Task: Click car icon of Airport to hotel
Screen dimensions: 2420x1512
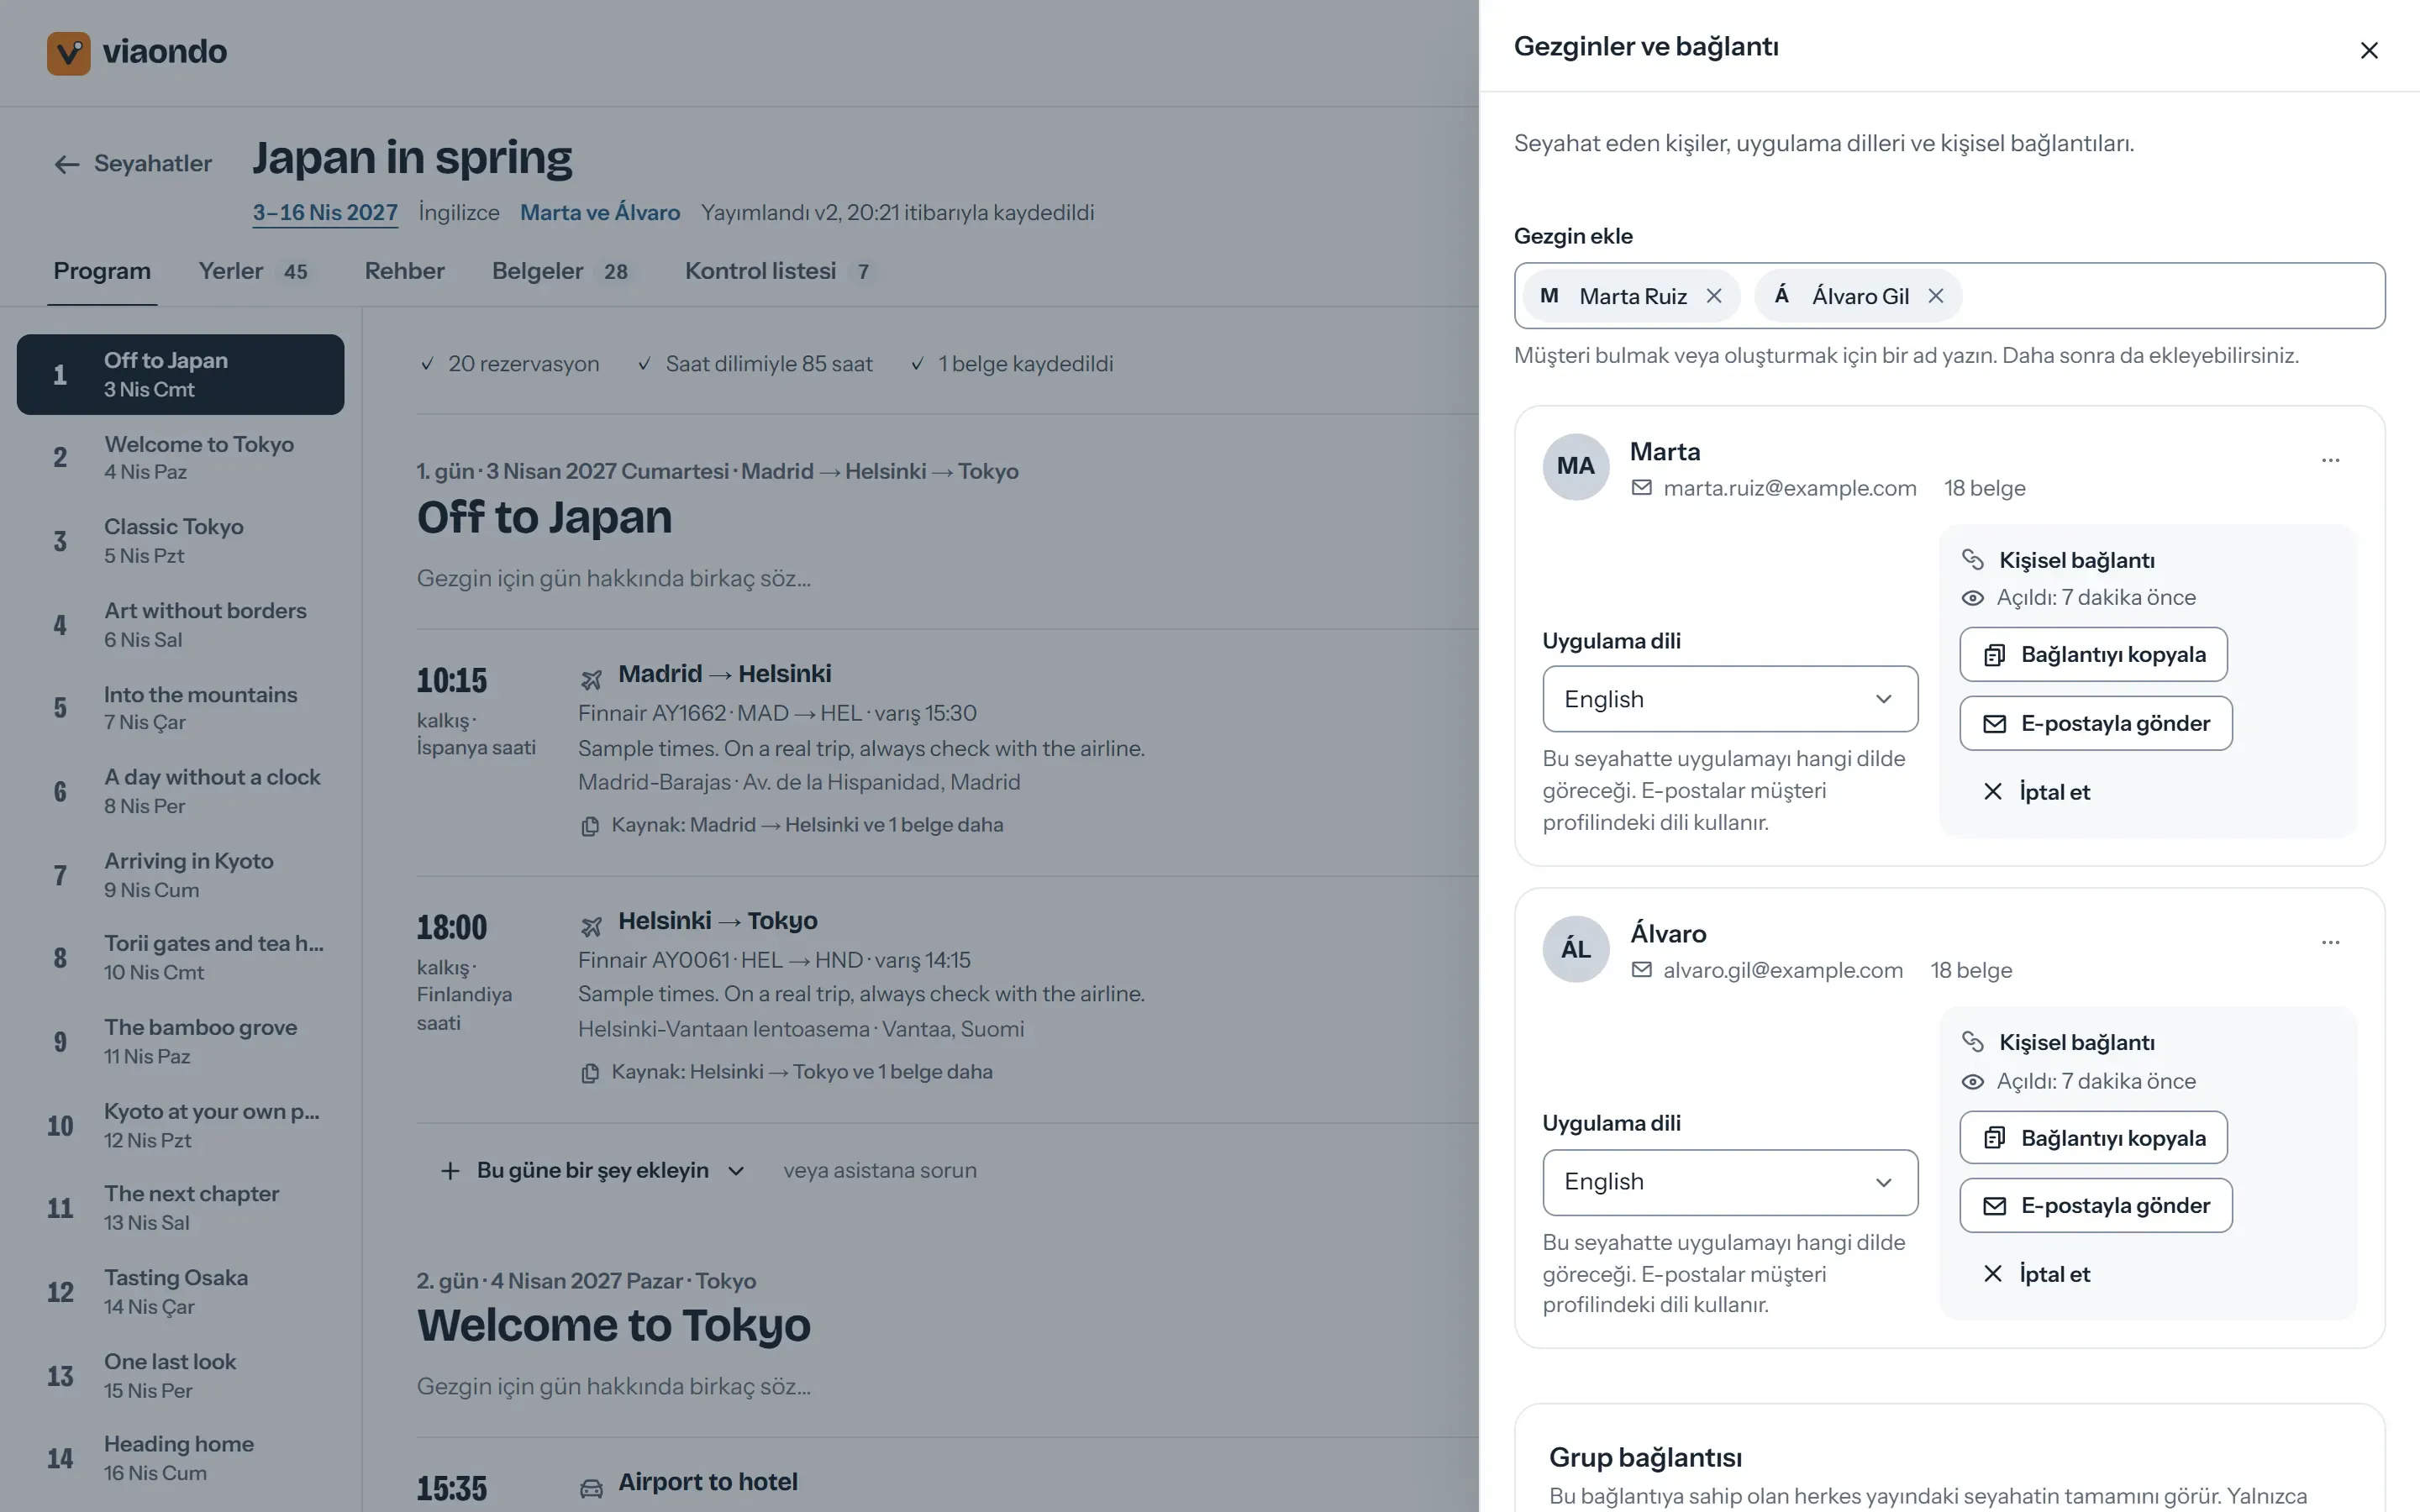Action: tap(591, 1488)
